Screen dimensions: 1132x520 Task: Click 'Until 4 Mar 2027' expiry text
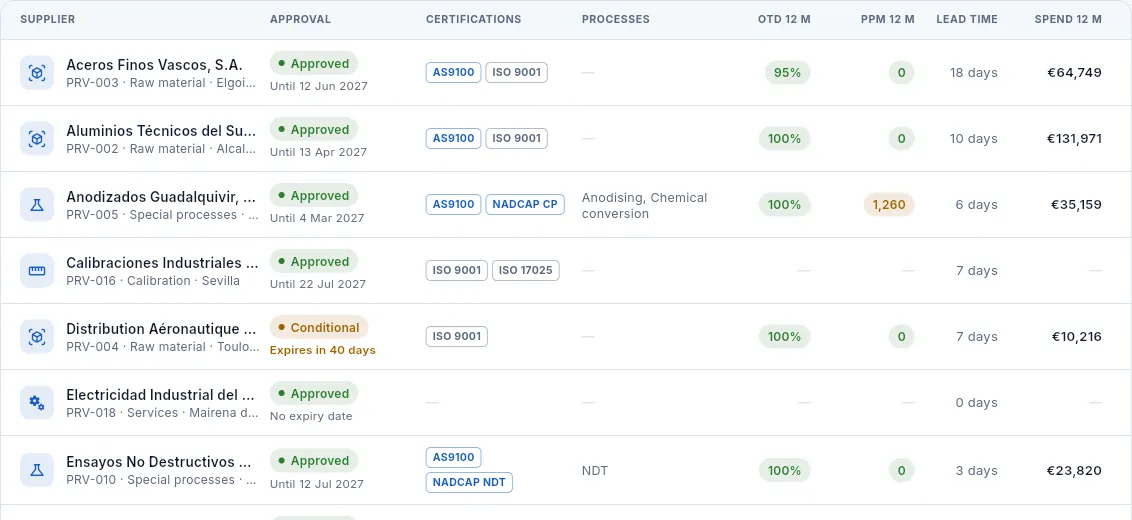(317, 218)
